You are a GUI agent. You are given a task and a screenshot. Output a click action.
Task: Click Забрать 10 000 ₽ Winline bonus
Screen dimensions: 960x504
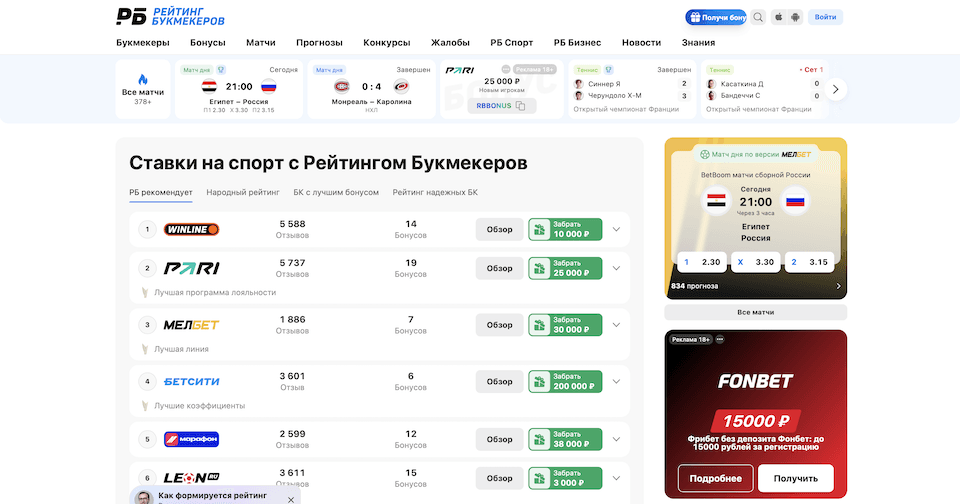tap(565, 230)
